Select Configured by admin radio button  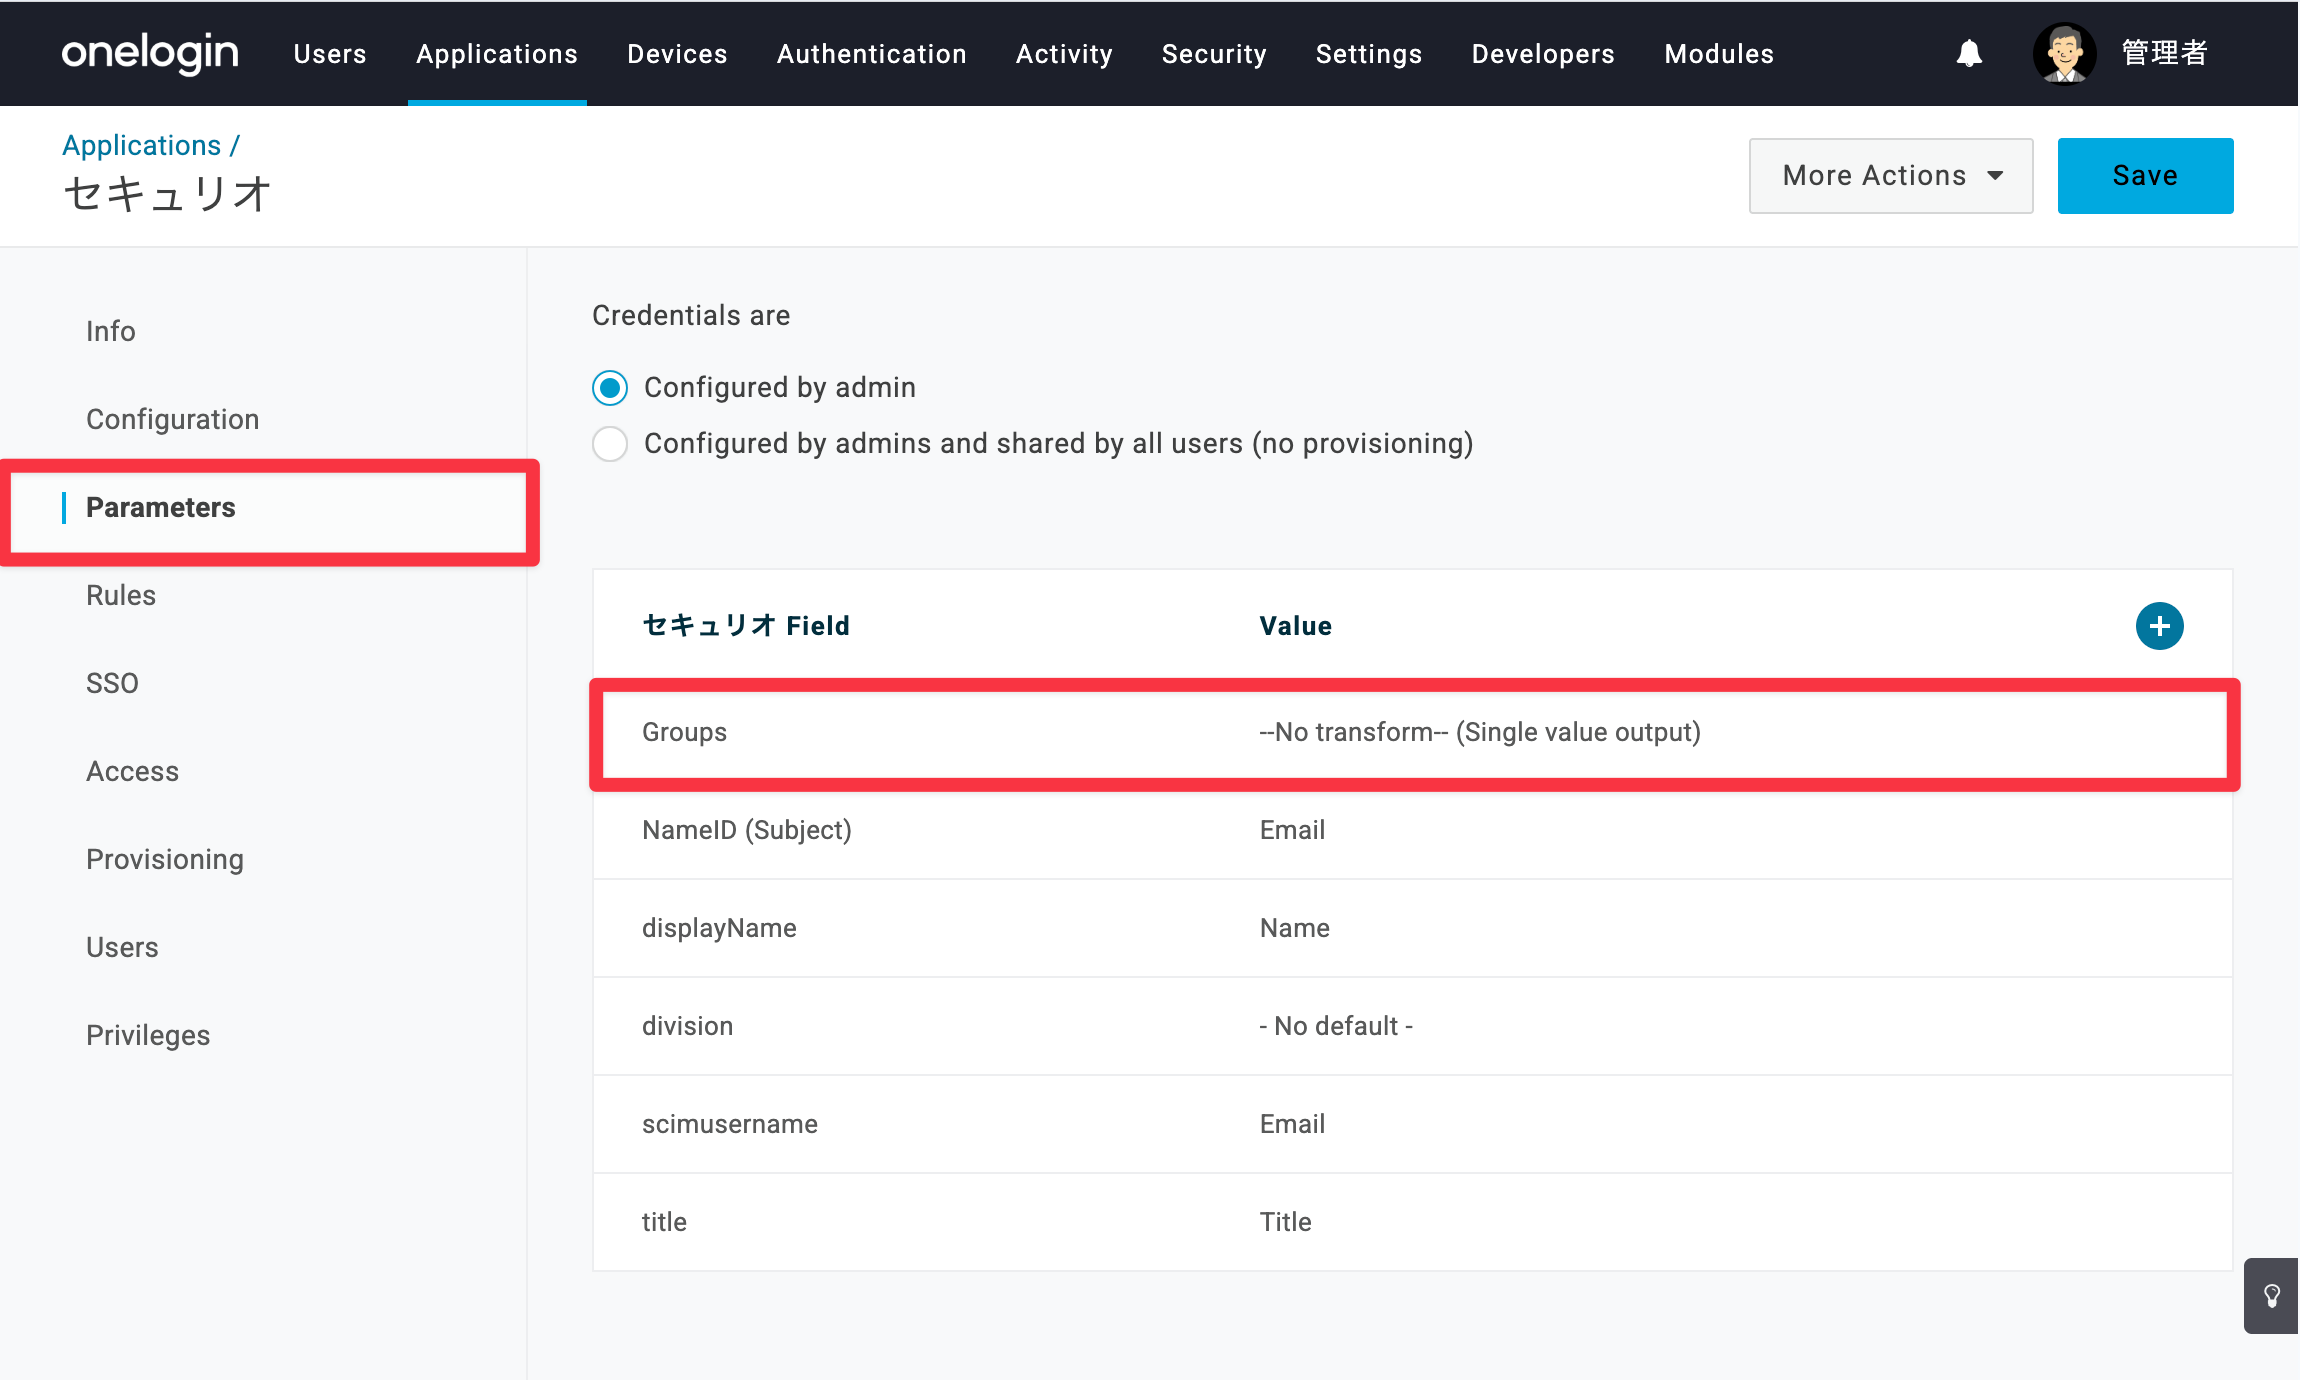[x=610, y=387]
